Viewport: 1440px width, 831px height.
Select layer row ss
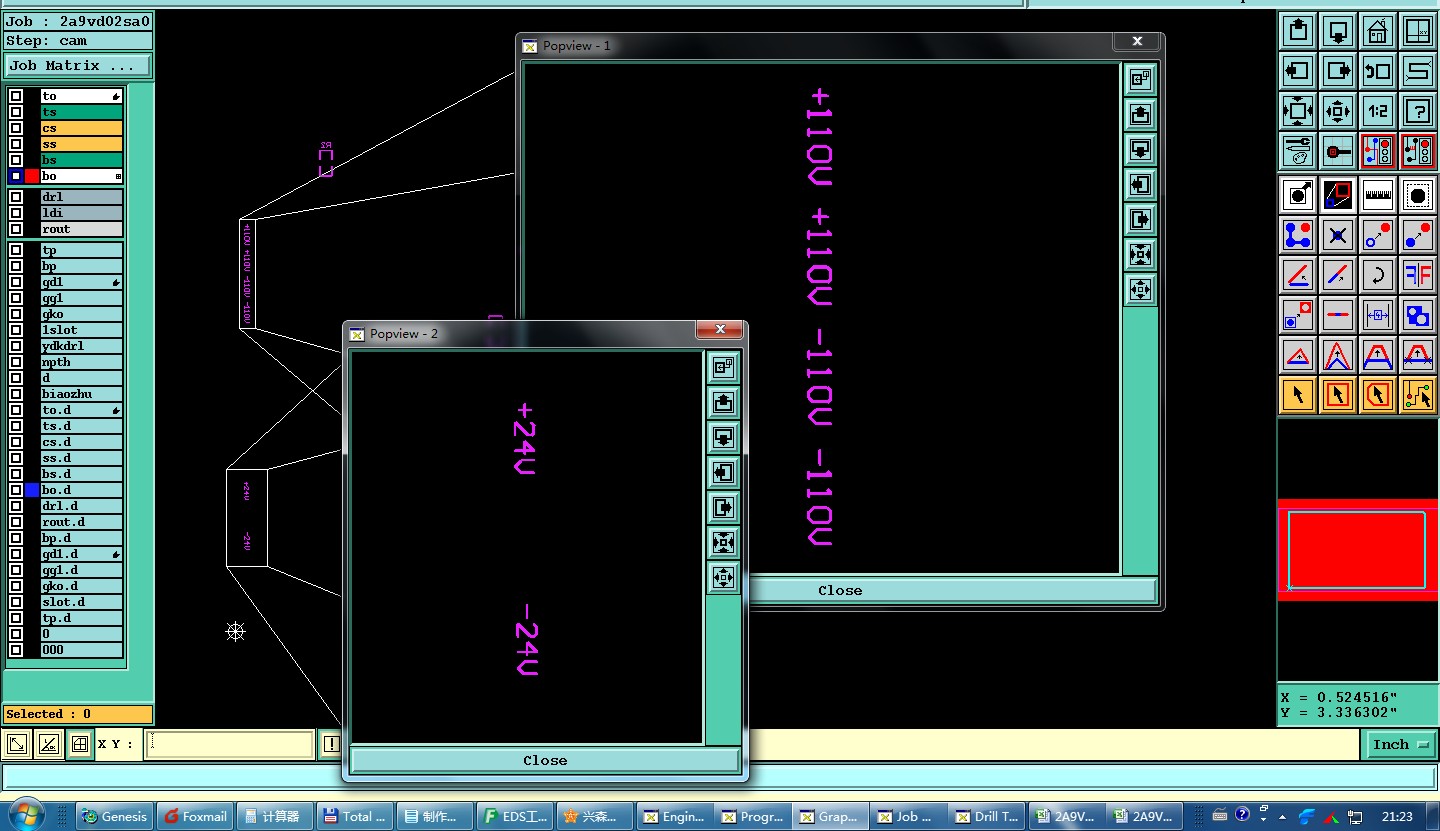tap(81, 145)
